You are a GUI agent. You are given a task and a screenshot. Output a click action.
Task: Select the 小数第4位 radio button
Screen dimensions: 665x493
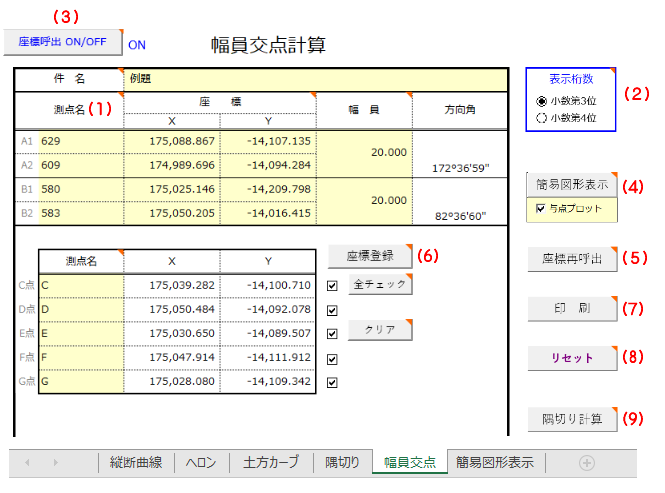point(542,117)
